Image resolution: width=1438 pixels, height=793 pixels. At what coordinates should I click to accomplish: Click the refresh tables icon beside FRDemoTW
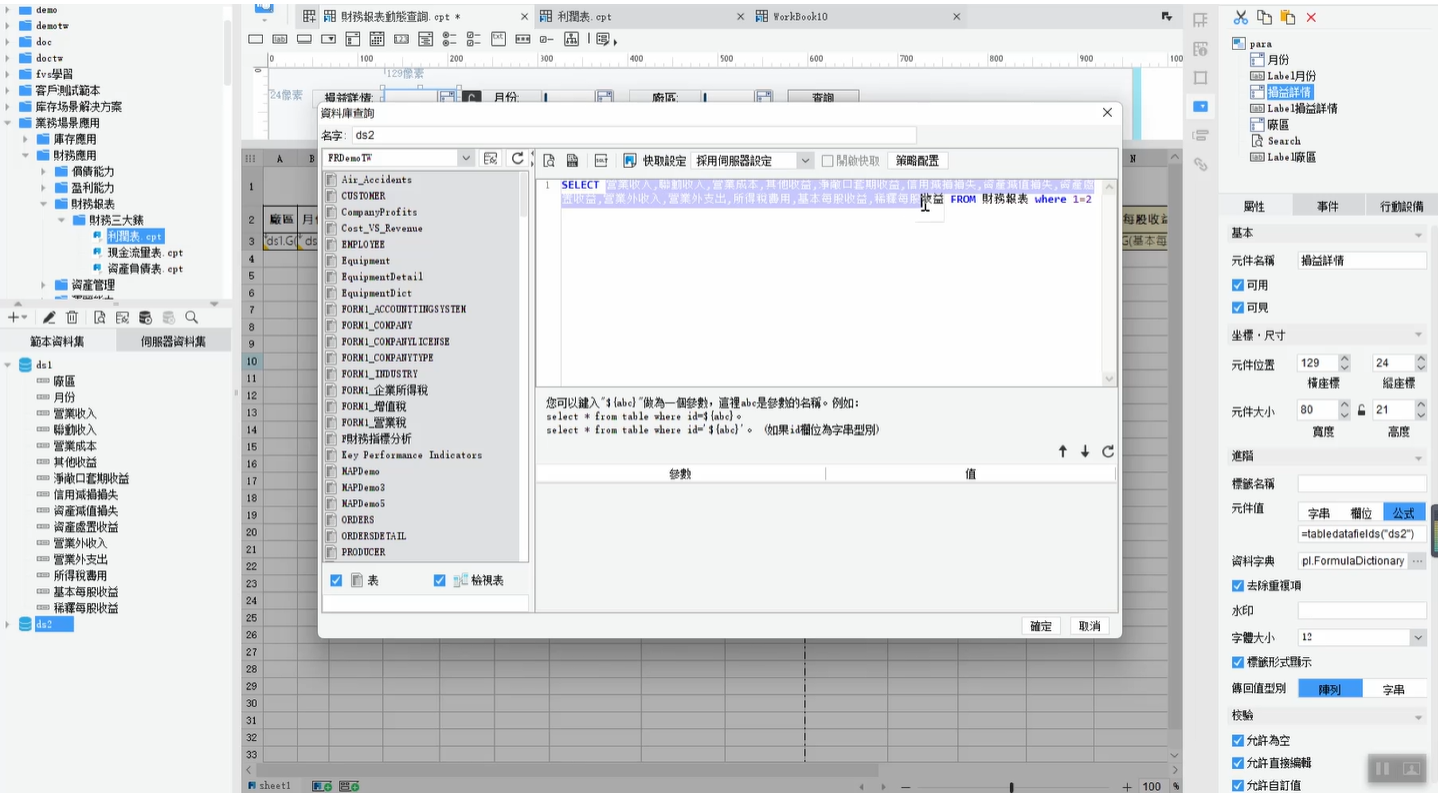[x=517, y=158]
